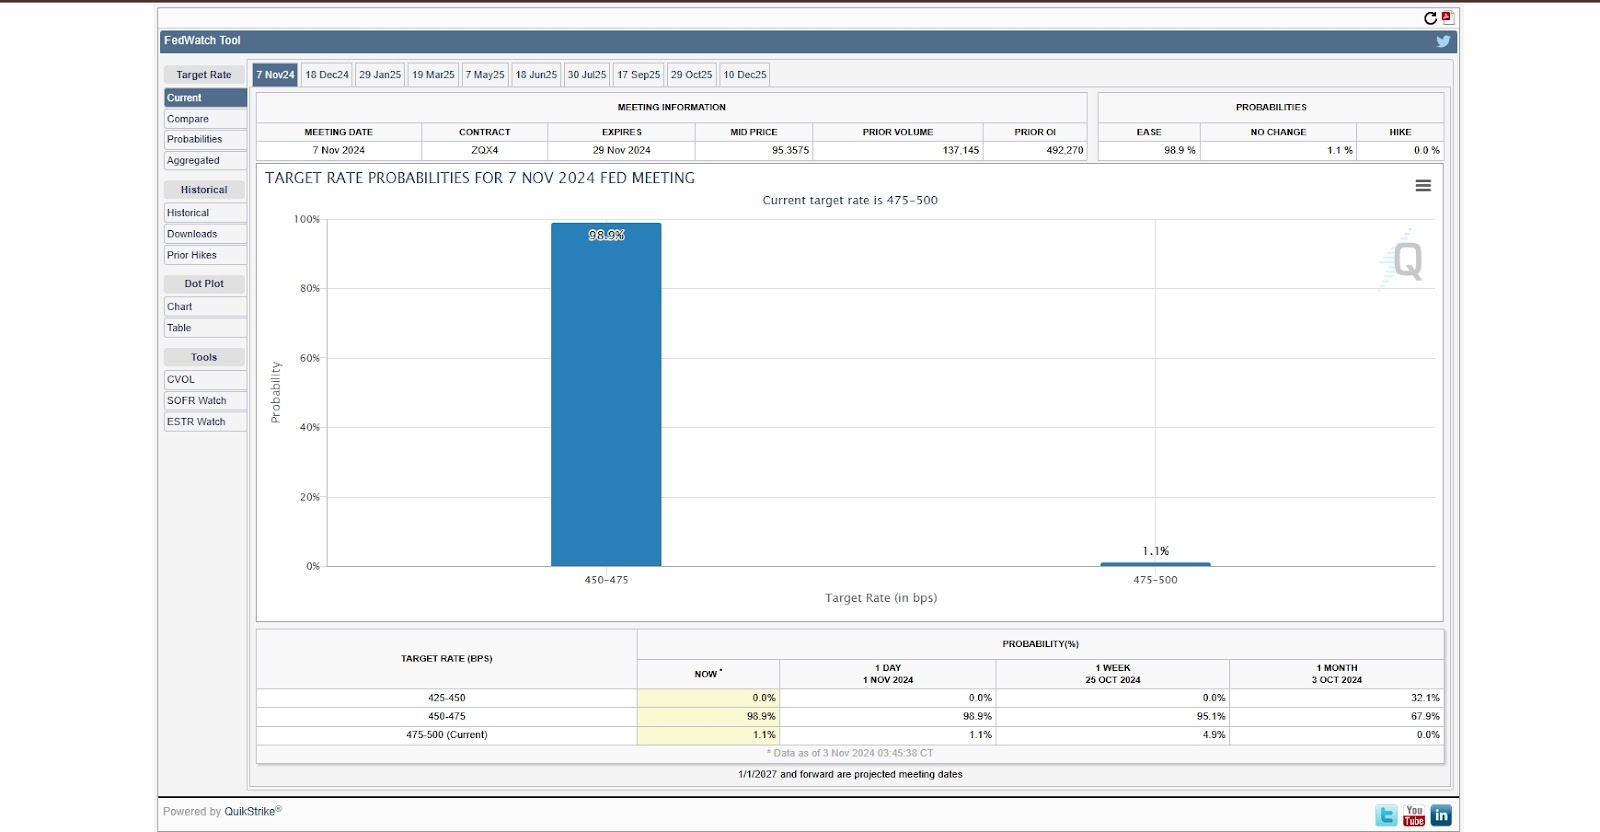Open Probabilities in the sidebar
1600x832 pixels.
point(205,140)
